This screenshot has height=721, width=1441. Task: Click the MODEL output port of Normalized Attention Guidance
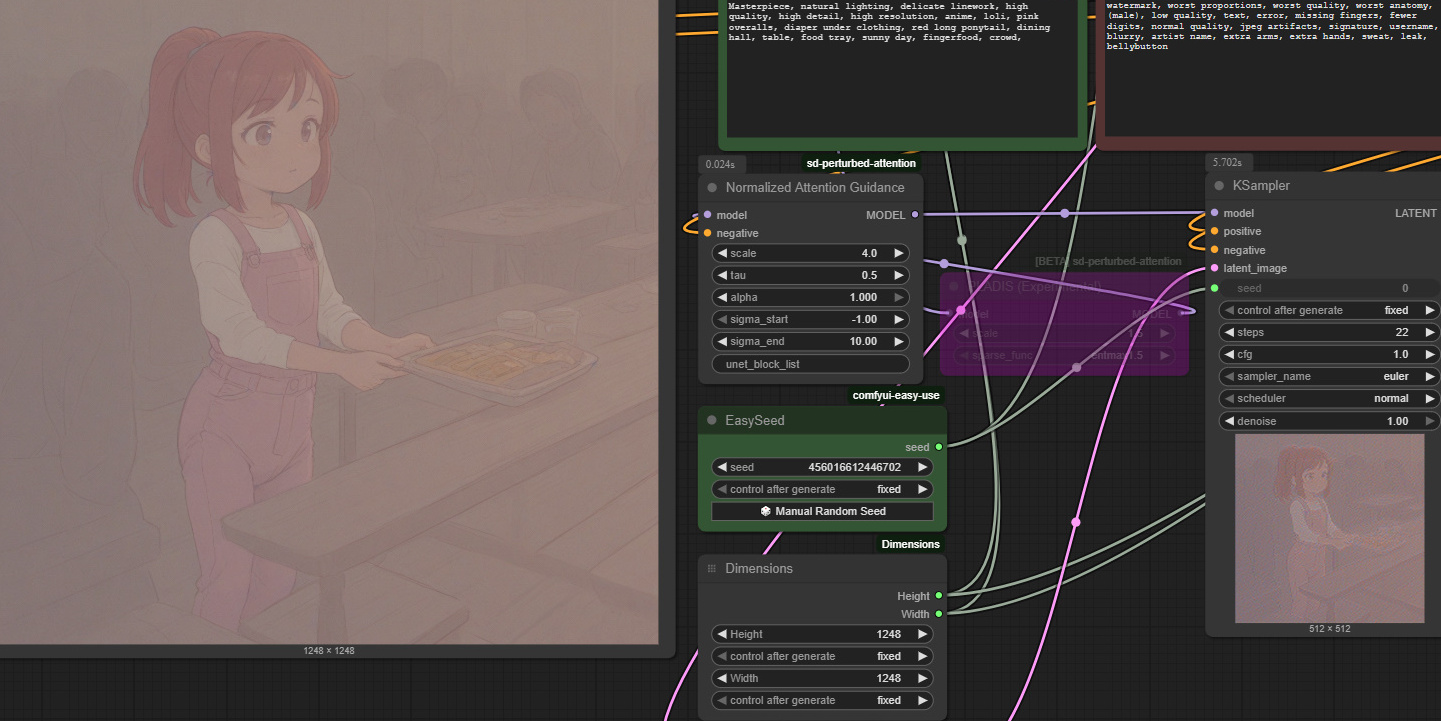pyautogui.click(x=914, y=215)
